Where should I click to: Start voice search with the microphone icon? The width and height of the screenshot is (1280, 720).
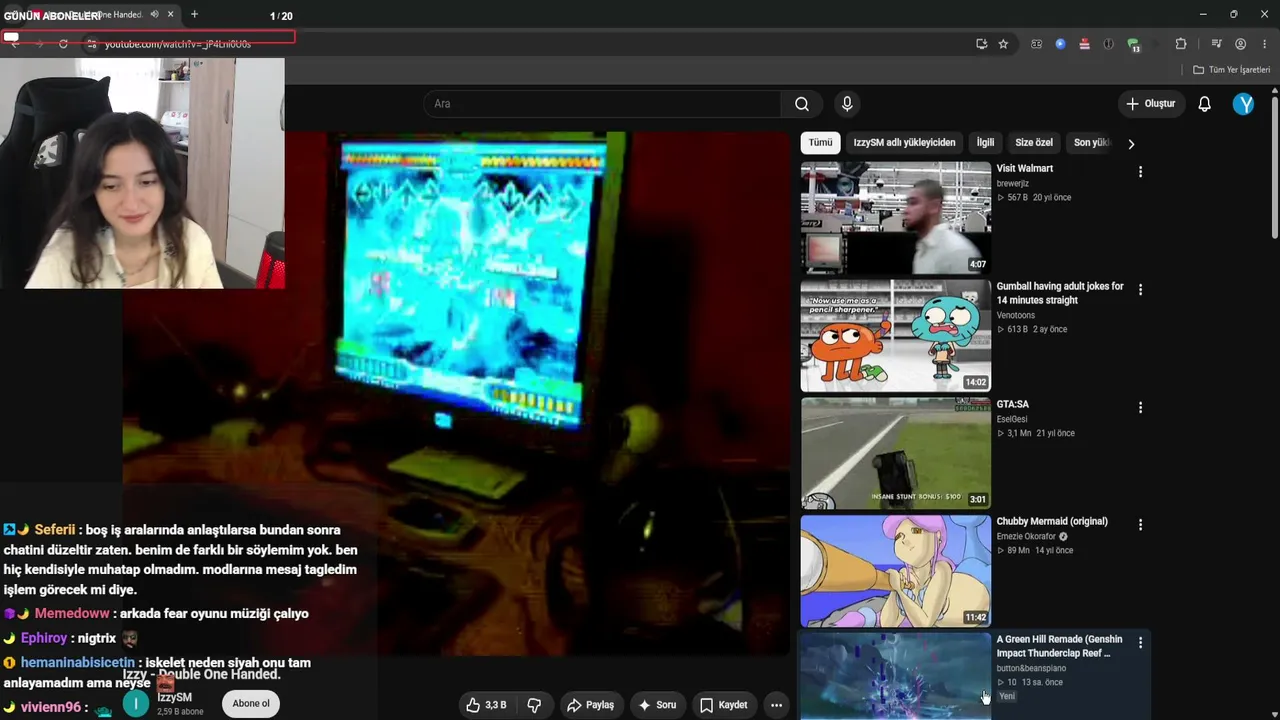point(847,104)
